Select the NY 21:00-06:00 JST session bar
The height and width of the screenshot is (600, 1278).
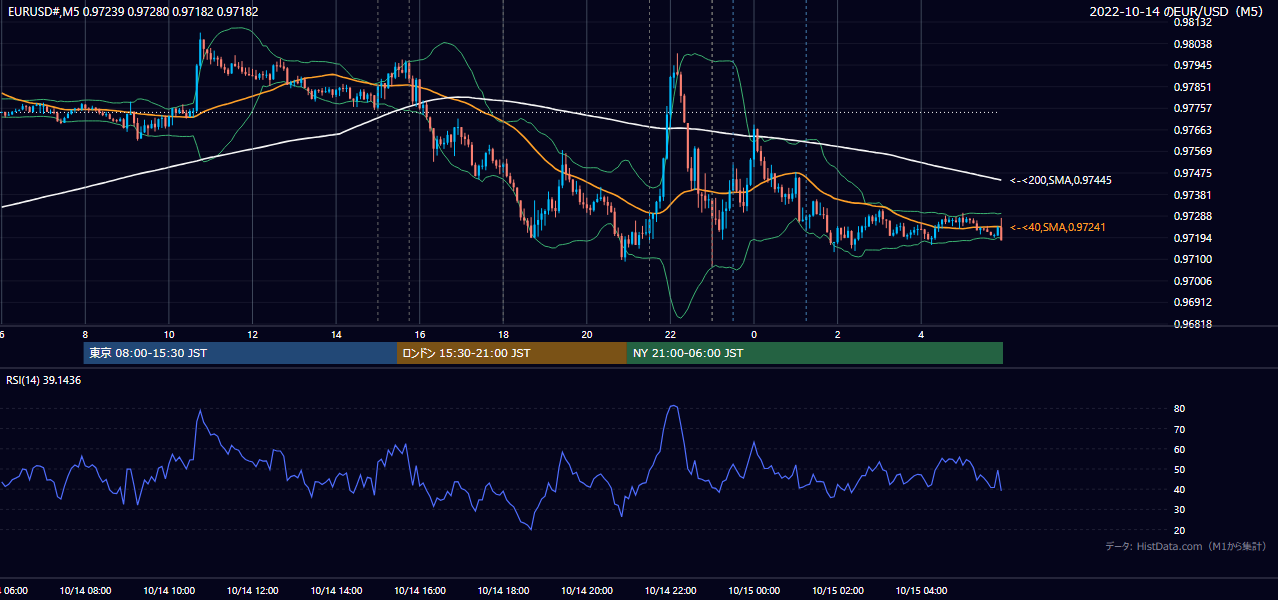click(x=815, y=353)
